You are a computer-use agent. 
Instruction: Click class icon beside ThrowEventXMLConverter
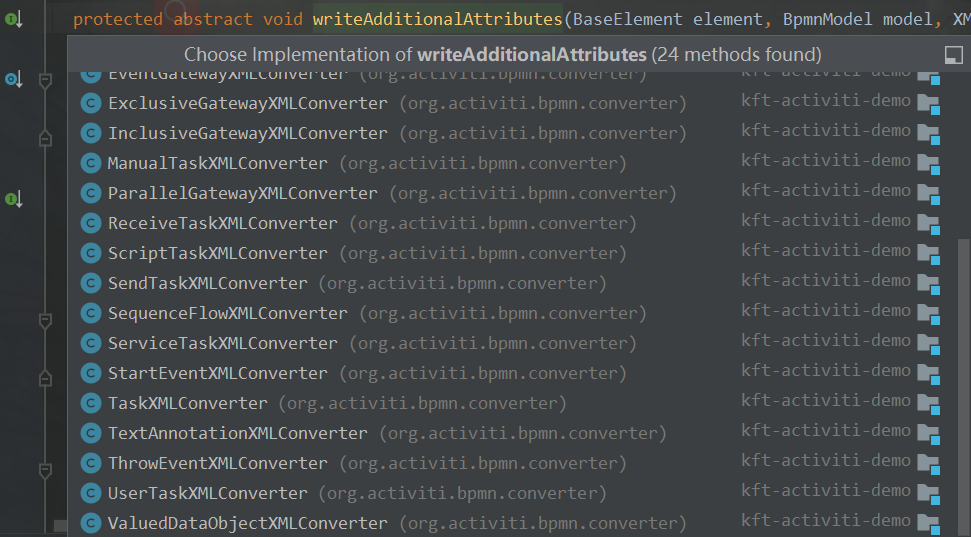click(x=91, y=463)
